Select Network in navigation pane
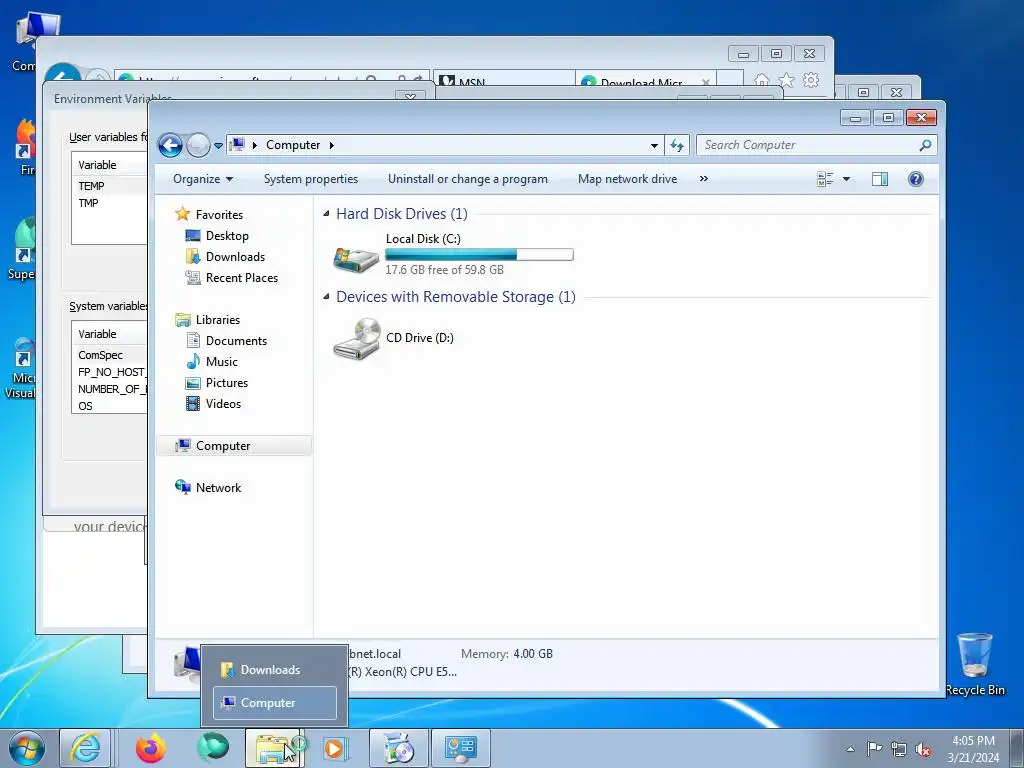Screen dimensions: 1024x768 218,487
